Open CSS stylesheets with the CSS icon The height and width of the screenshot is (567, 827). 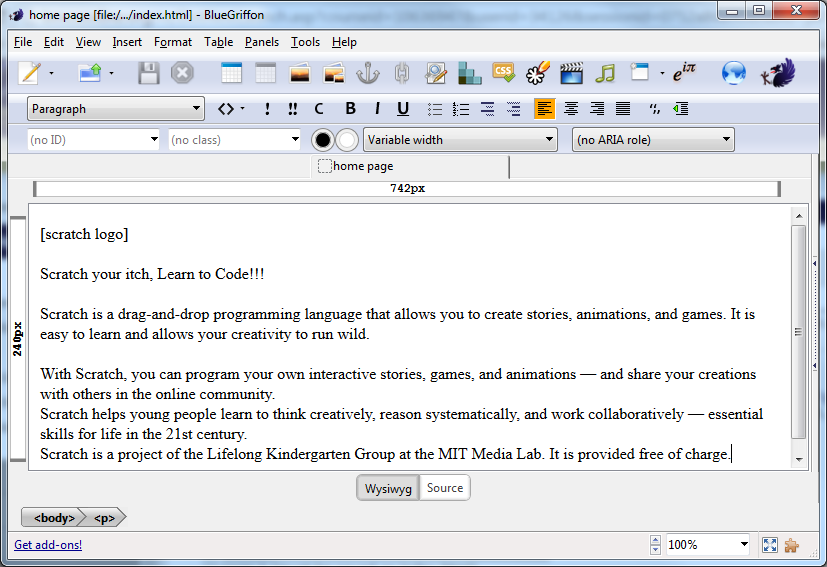[503, 72]
